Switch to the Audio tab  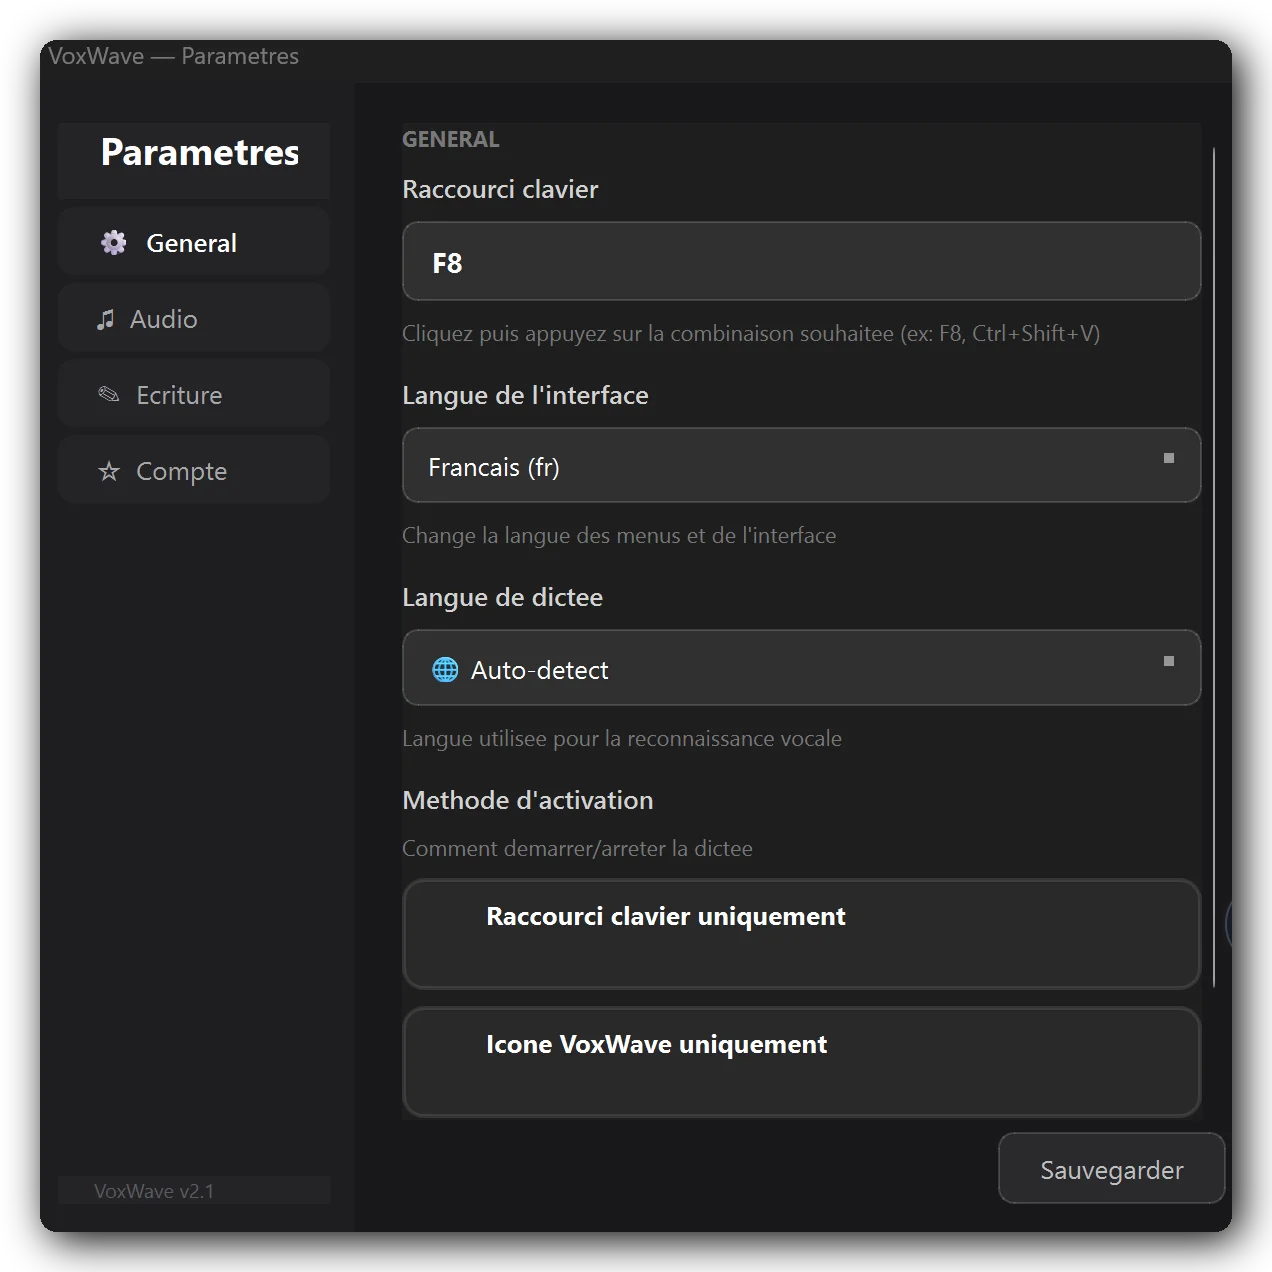(194, 318)
